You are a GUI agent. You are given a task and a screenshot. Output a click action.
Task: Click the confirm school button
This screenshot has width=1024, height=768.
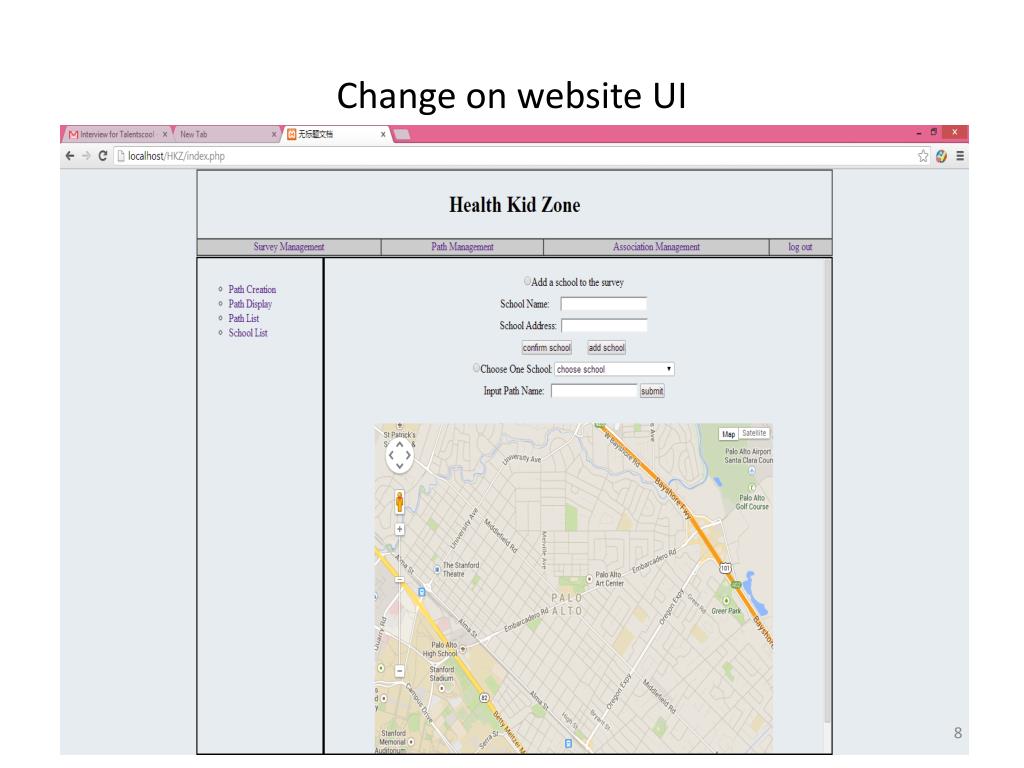point(547,347)
